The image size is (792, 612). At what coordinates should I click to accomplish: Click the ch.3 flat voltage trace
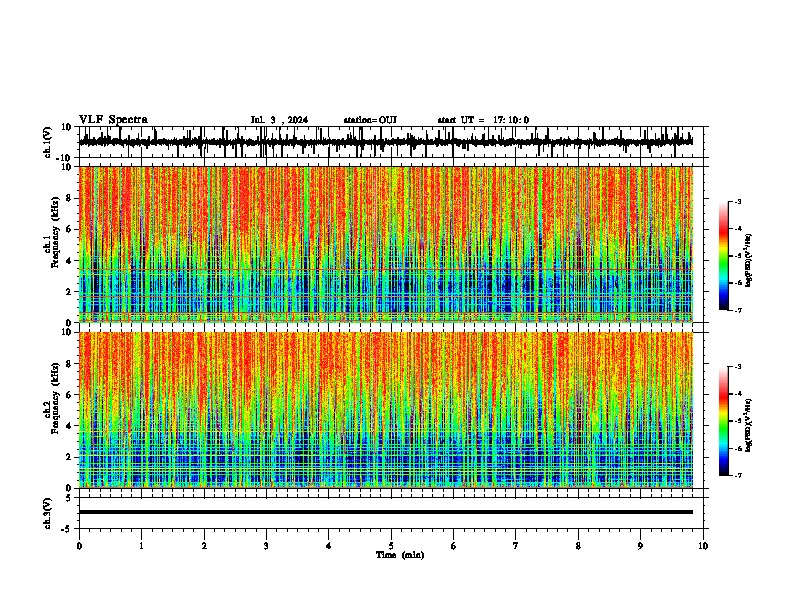click(385, 512)
